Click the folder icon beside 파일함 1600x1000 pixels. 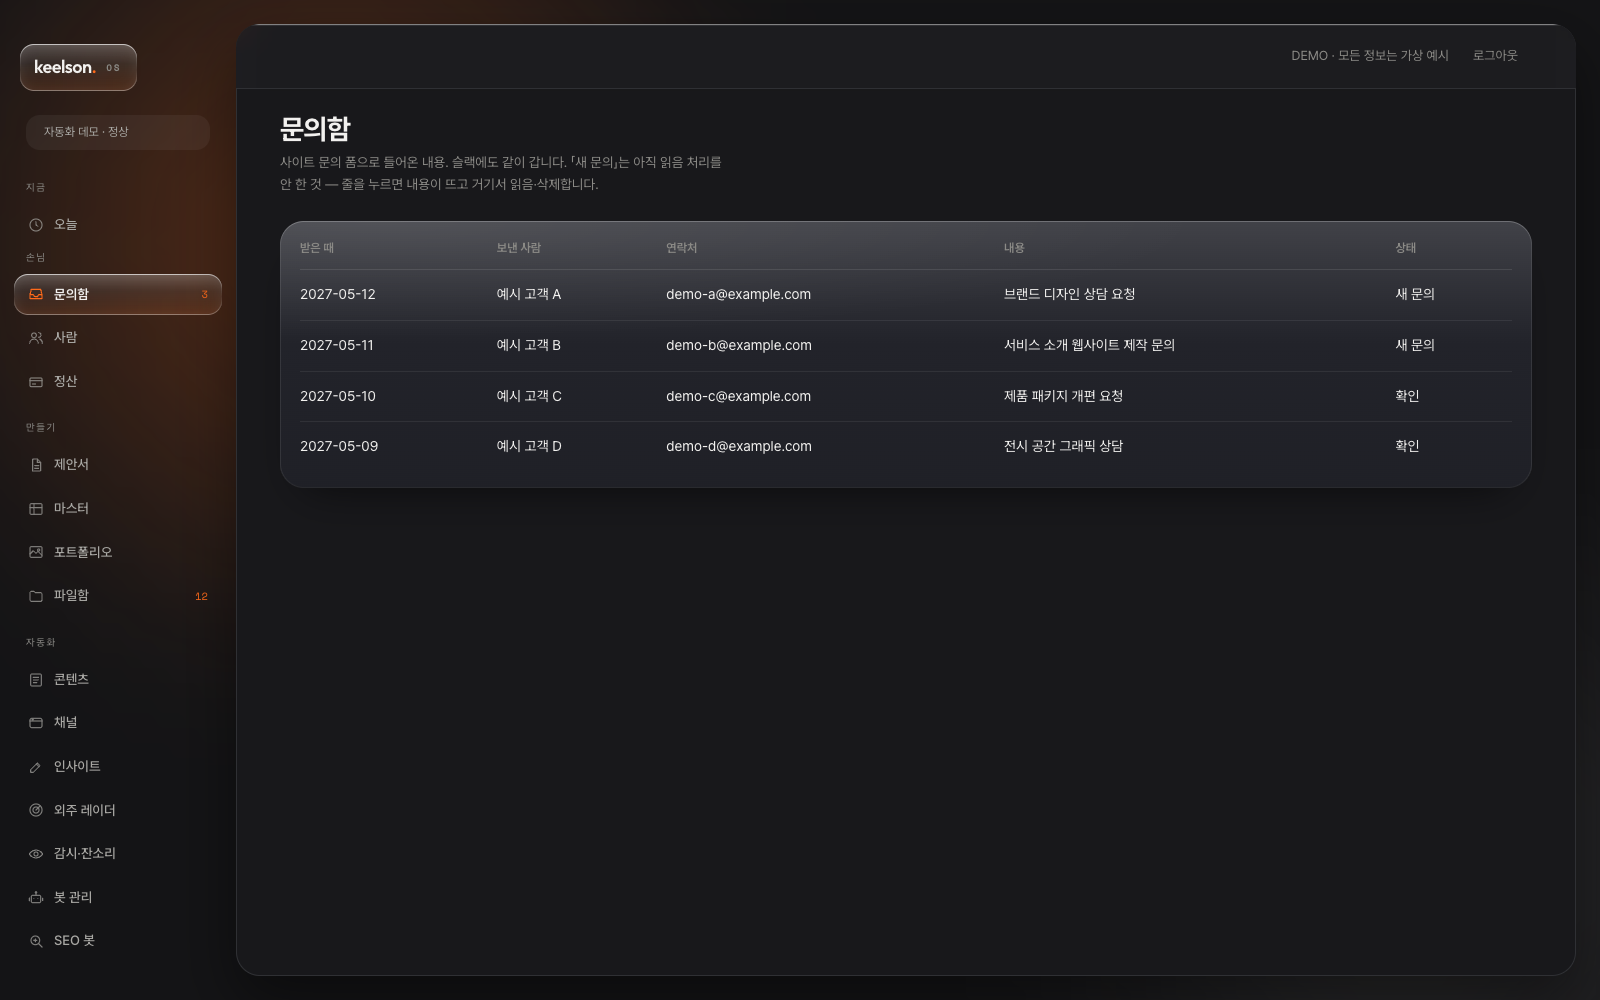(36, 596)
